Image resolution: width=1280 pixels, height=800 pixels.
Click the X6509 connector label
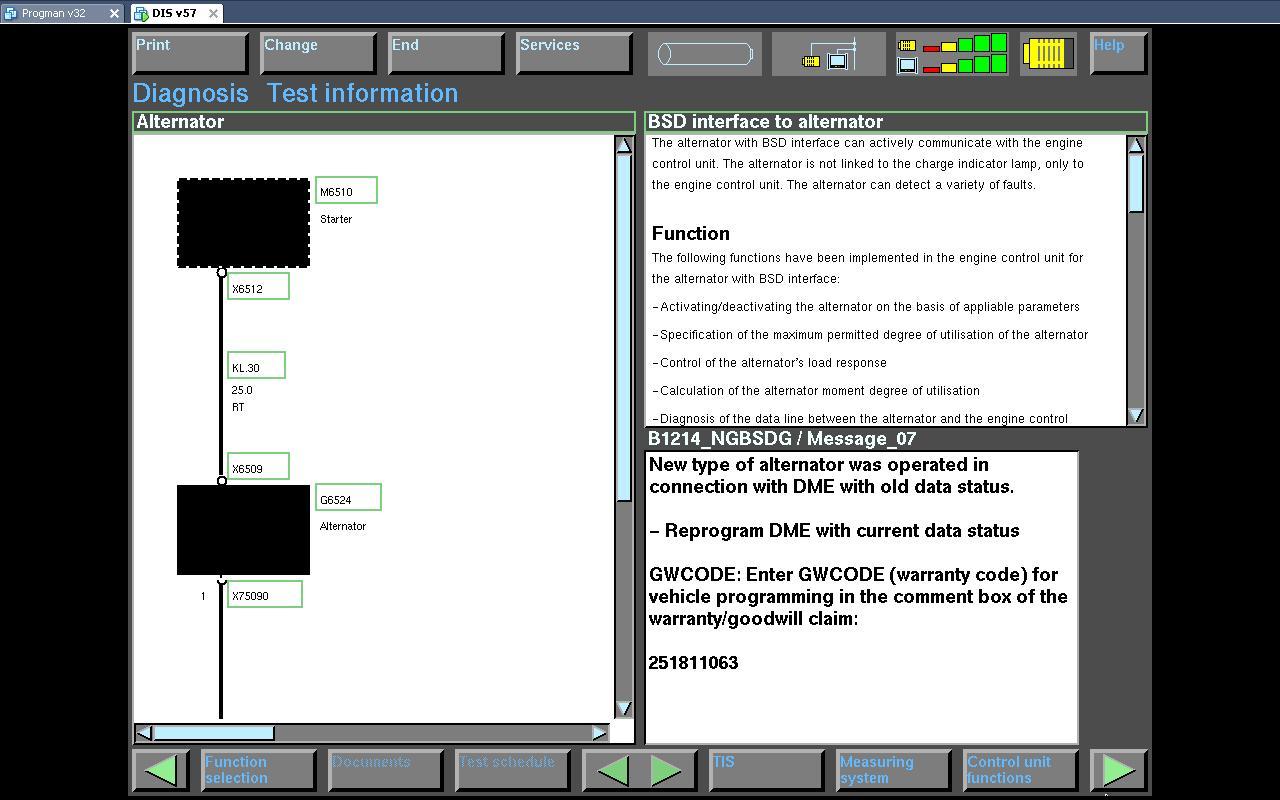258,467
